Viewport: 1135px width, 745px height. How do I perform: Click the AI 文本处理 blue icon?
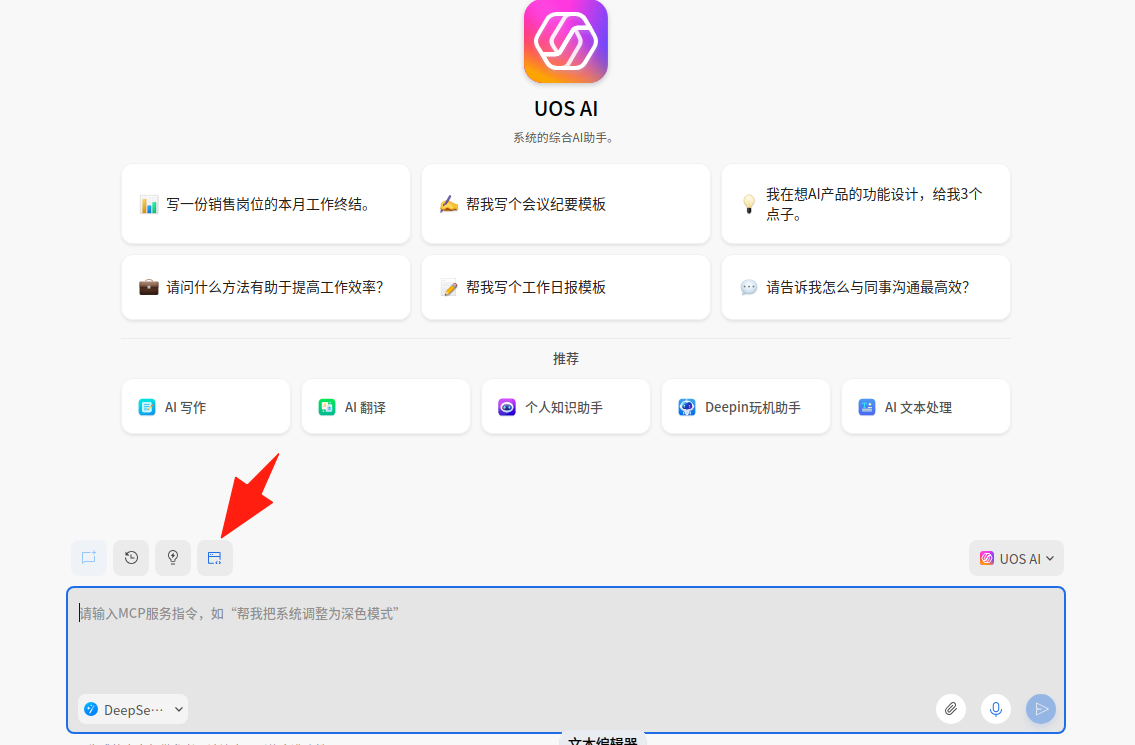866,408
